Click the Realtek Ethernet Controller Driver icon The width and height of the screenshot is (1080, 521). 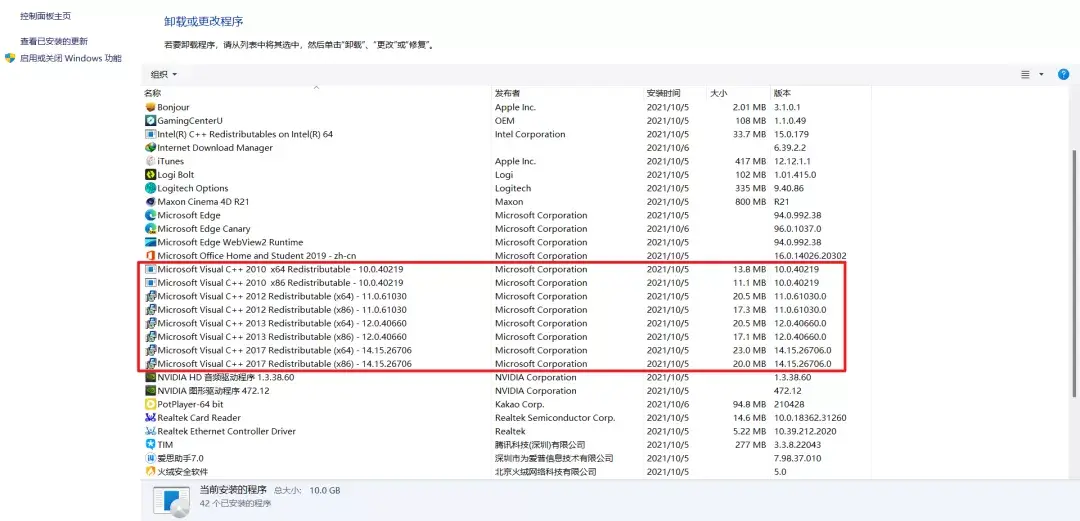click(x=151, y=431)
